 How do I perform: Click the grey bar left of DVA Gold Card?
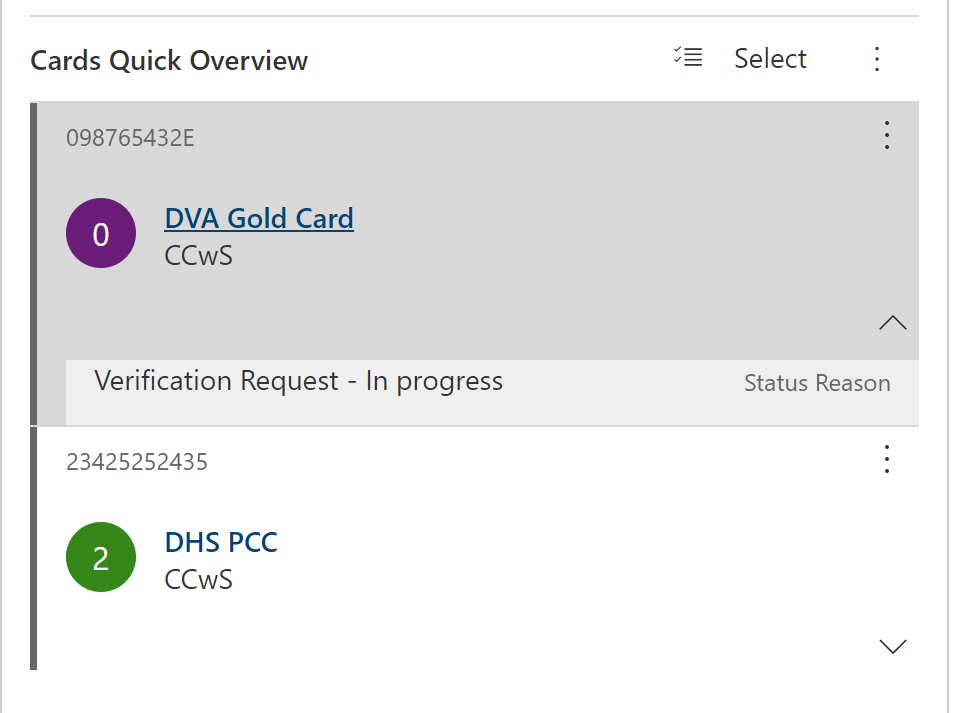coord(34,263)
